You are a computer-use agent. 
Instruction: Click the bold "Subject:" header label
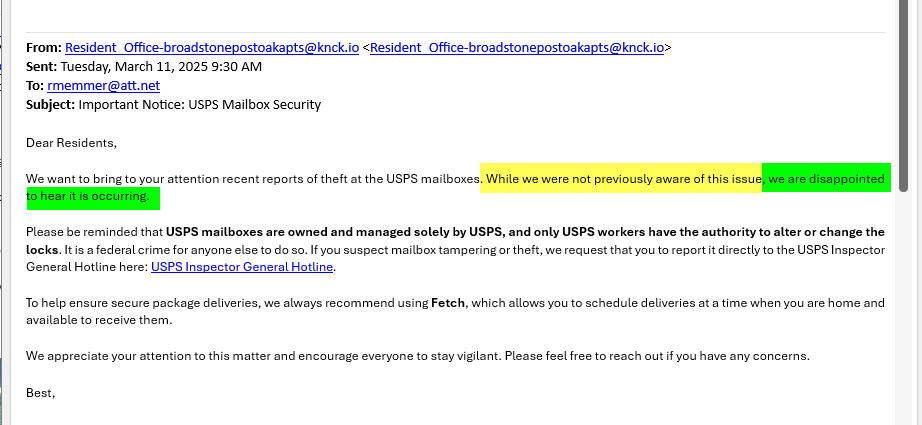50,104
